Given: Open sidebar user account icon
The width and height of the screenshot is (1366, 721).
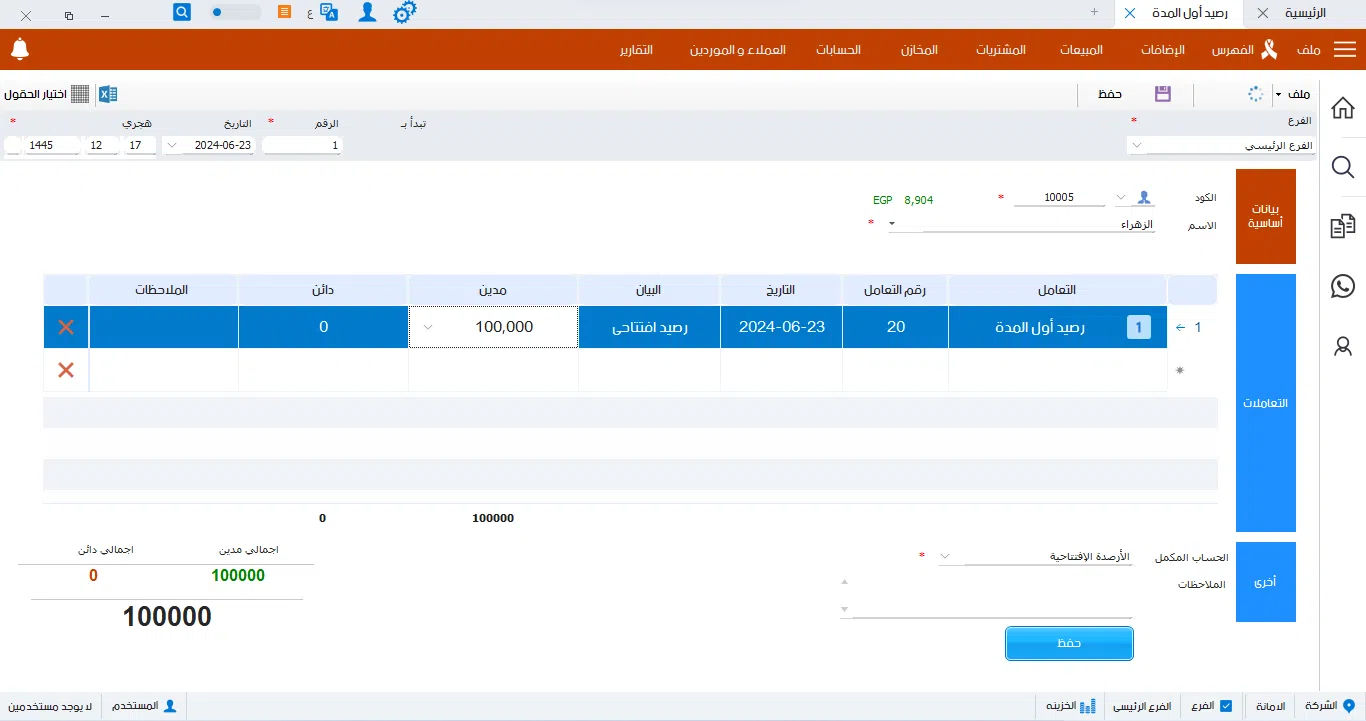Looking at the screenshot, I should pyautogui.click(x=1343, y=346).
